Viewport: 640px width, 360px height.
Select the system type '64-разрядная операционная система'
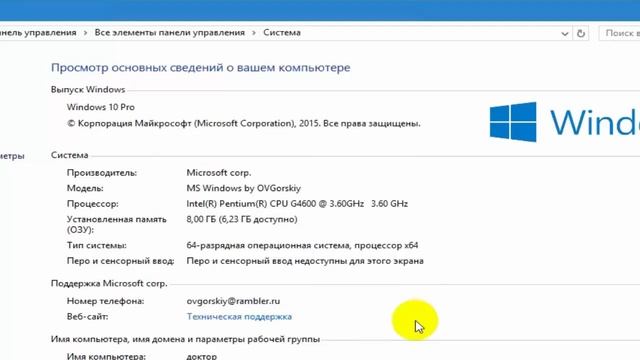(268, 245)
